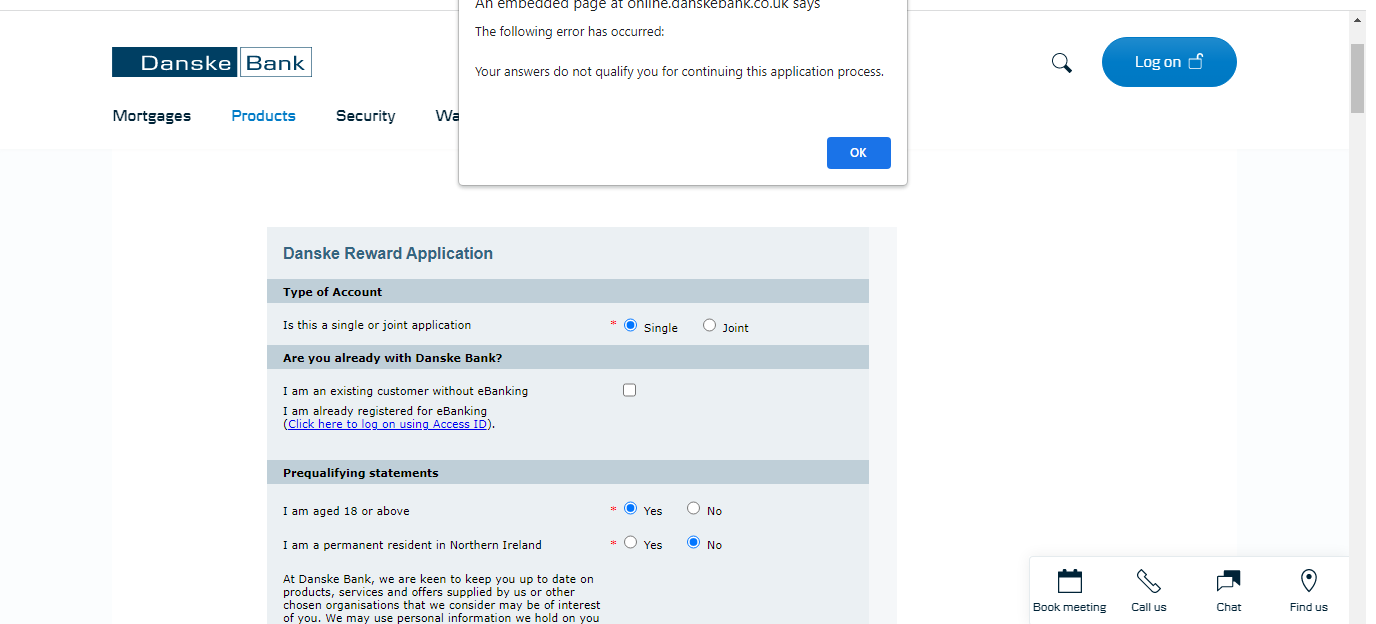Click the page vertical scrollbar thumb
Screen dimensions: 1376x624
click(x=1357, y=78)
